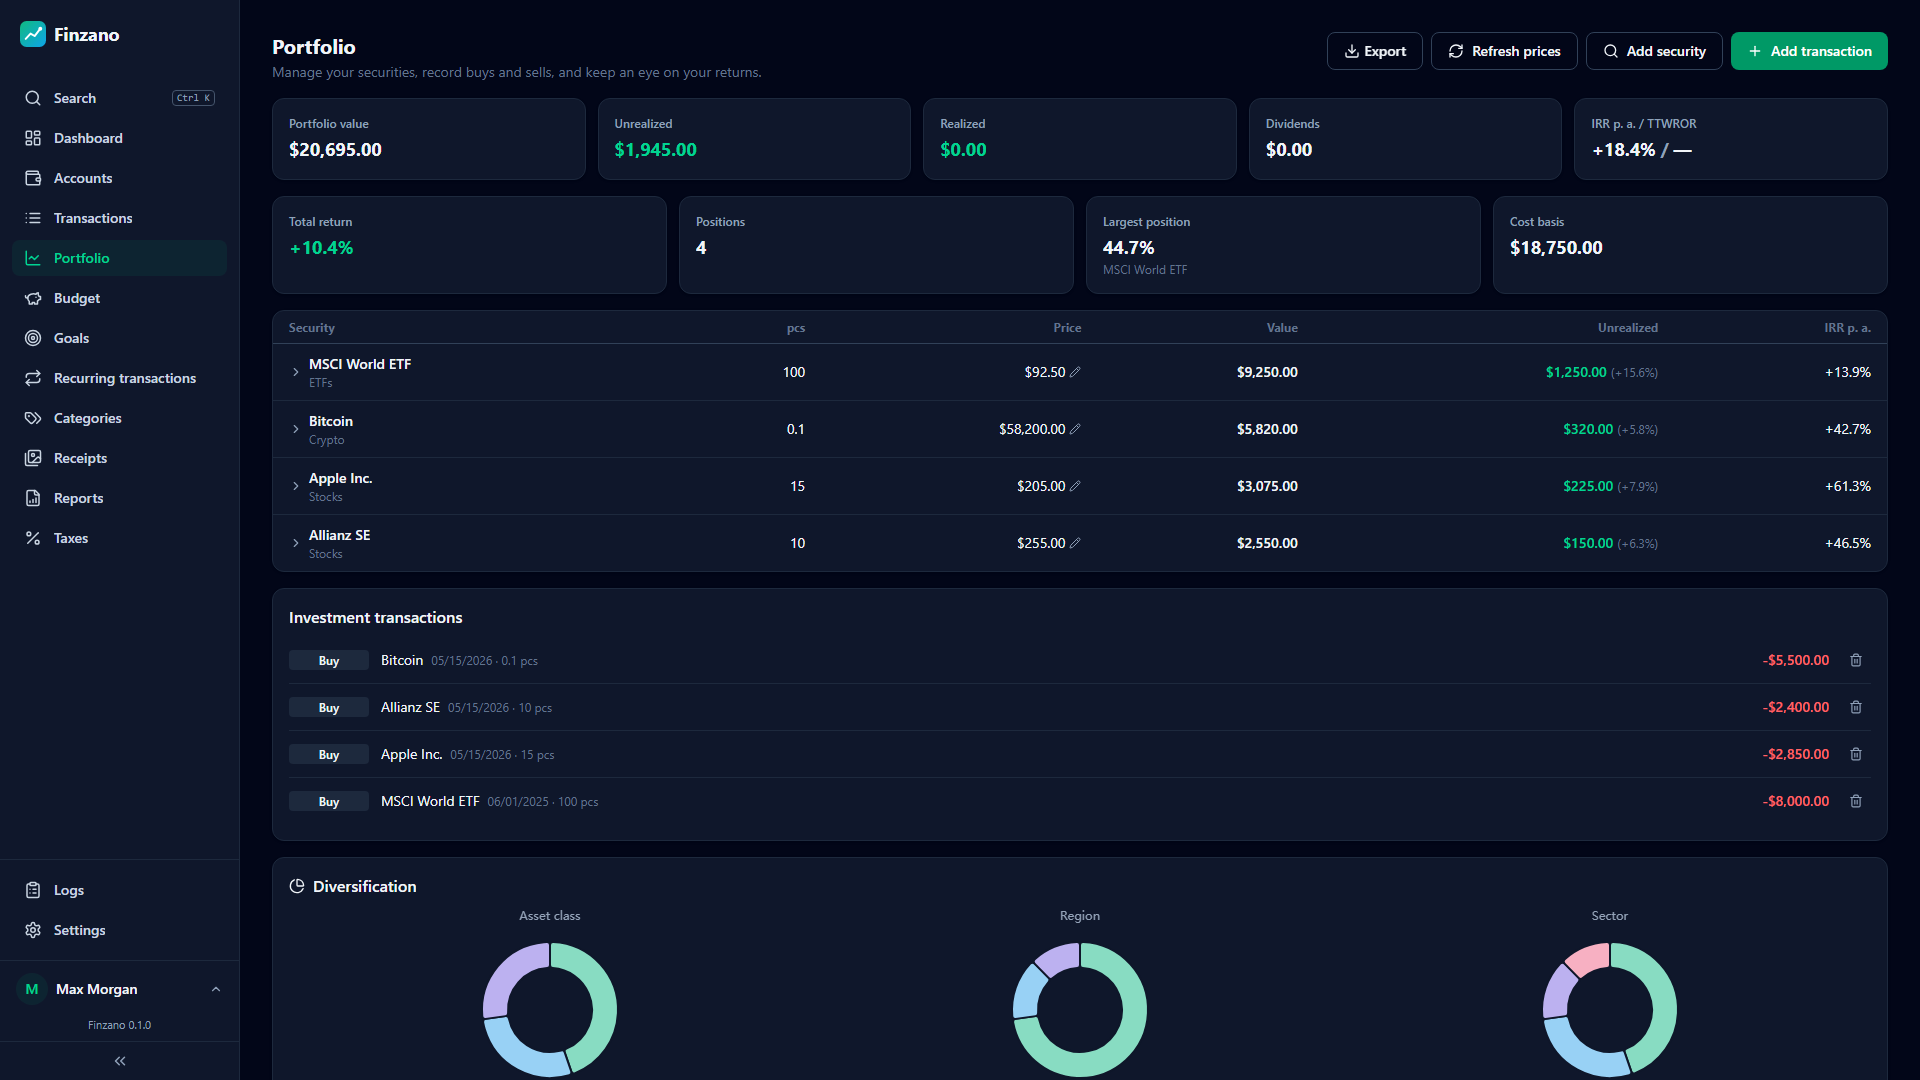The width and height of the screenshot is (1920, 1080).
Task: Edit the MSCI World ETF price pencil
Action: [x=1075, y=372]
